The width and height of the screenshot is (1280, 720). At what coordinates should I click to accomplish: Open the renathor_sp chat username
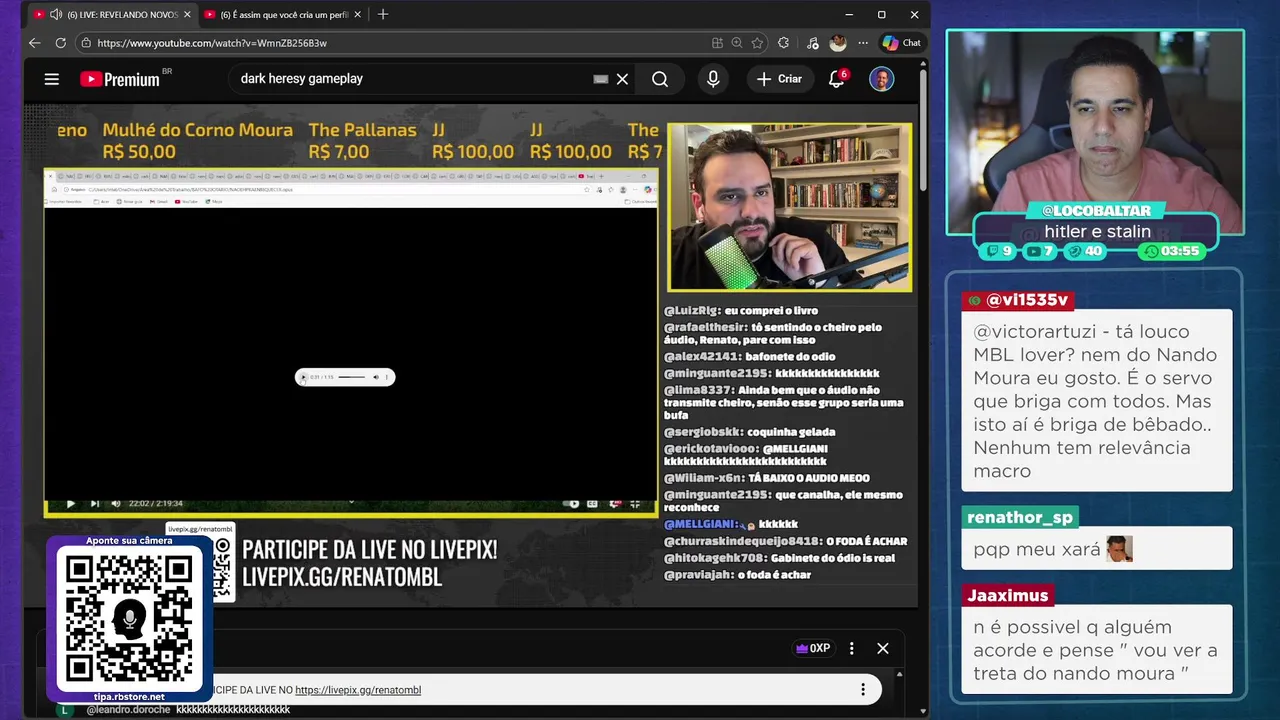pyautogui.click(x=1019, y=517)
